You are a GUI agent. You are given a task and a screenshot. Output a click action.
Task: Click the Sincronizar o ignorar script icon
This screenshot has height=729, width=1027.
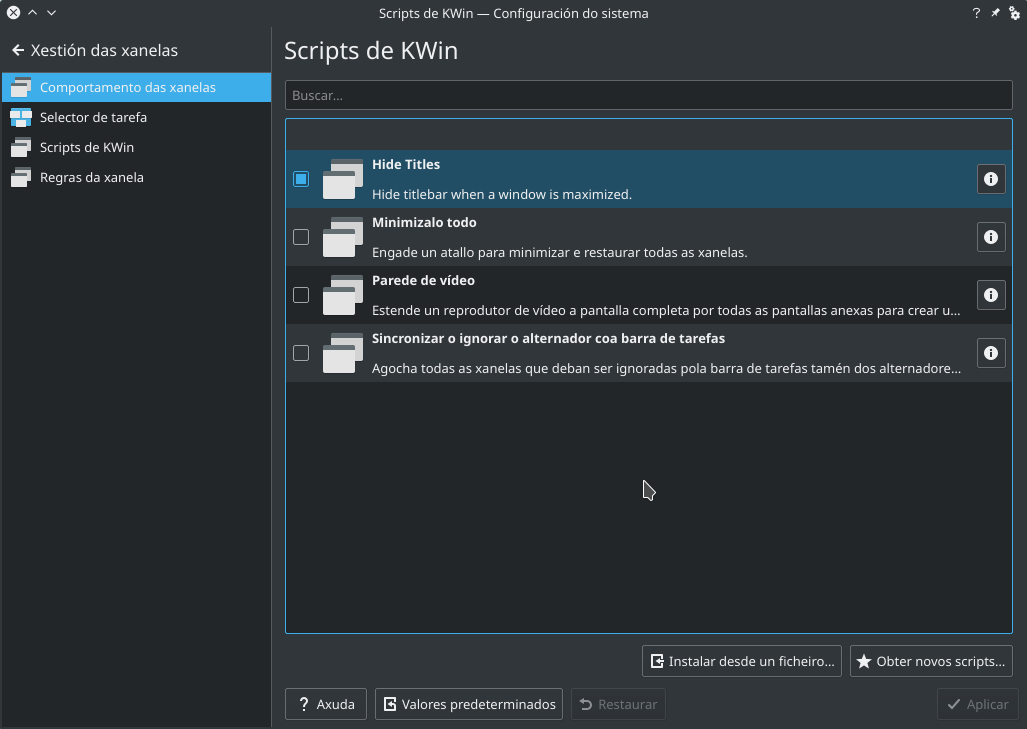coord(343,353)
